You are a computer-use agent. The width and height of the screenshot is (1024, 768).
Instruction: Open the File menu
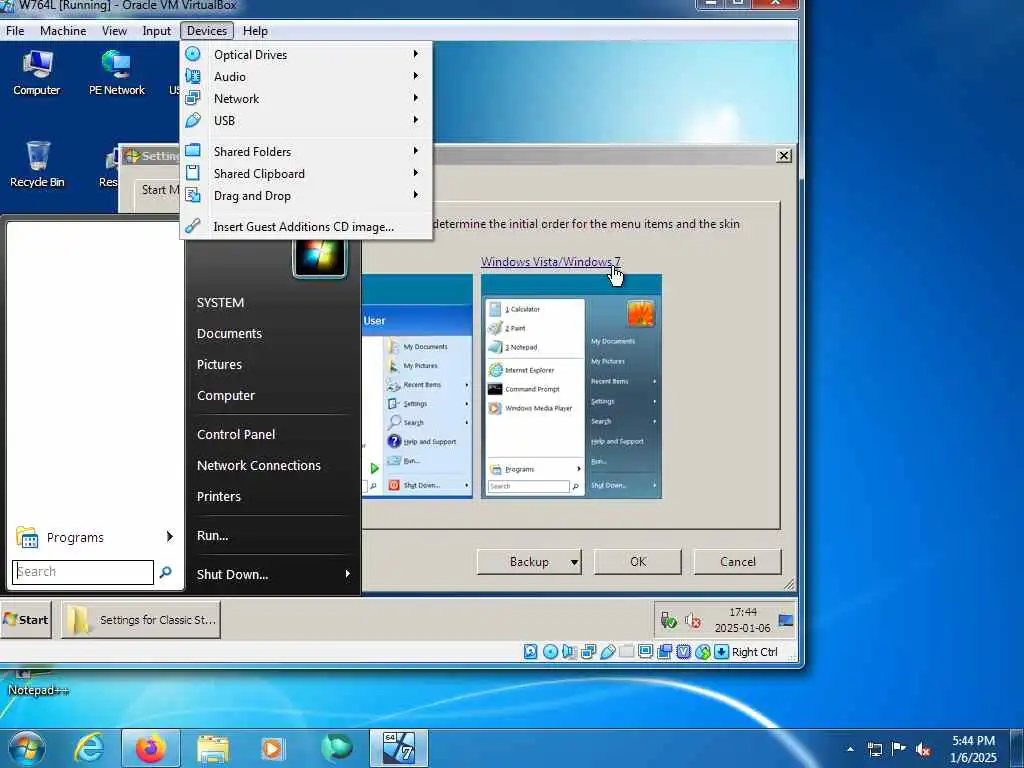pos(15,31)
